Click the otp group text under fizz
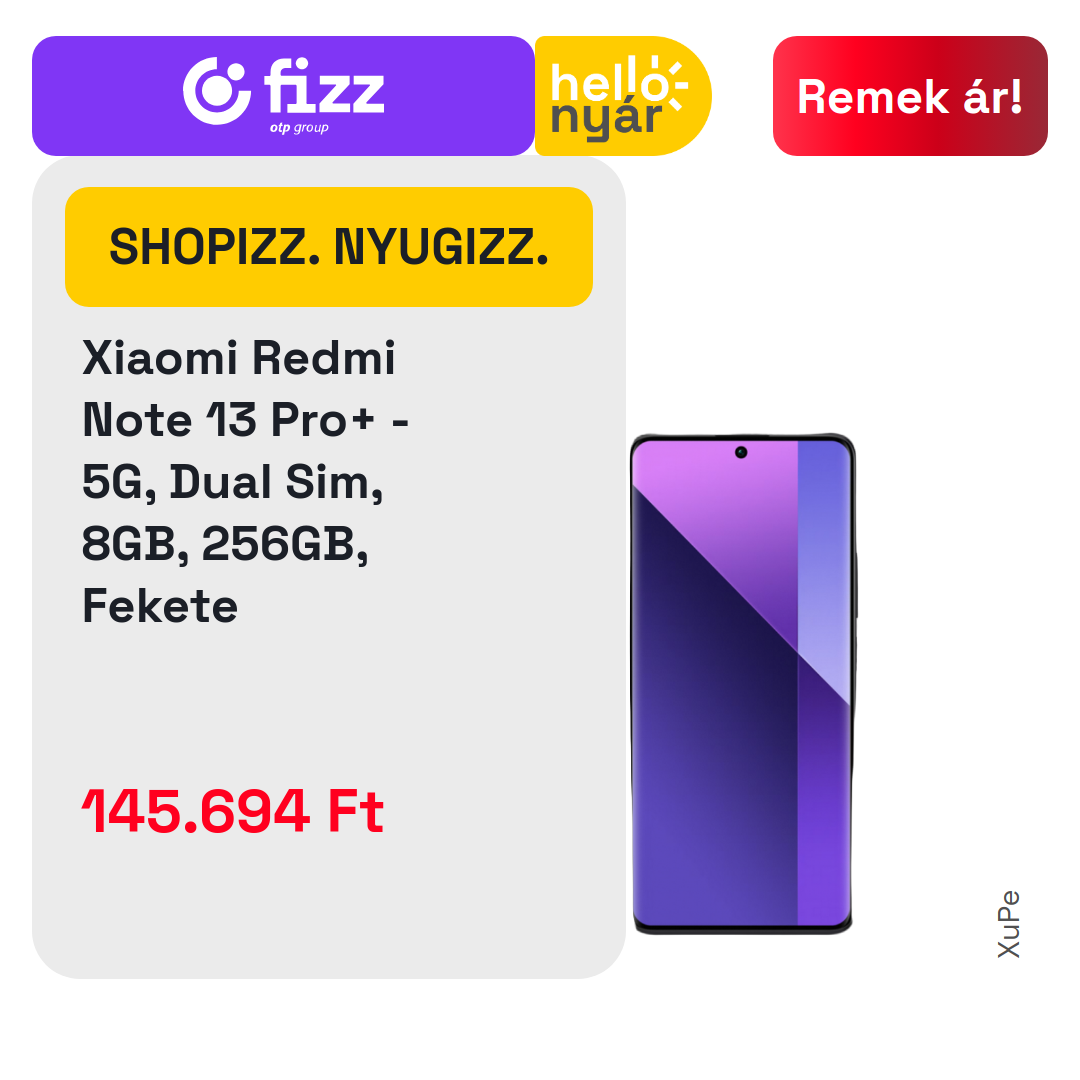The width and height of the screenshot is (1080, 1080). (299, 127)
